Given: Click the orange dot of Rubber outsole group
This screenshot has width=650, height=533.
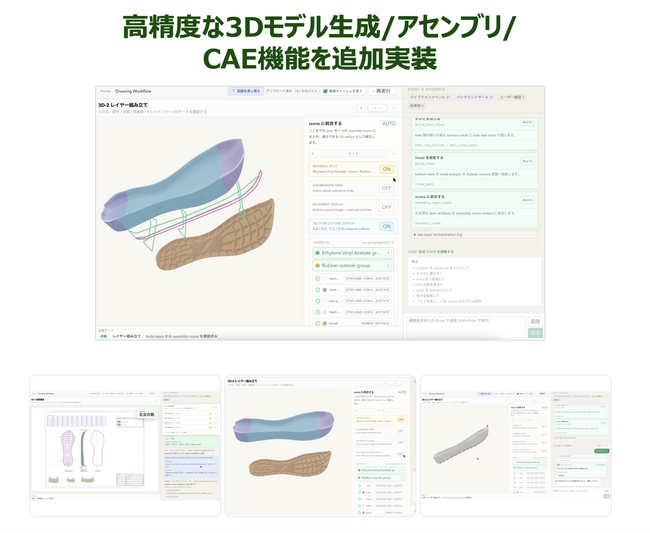Looking at the screenshot, I should tap(318, 265).
